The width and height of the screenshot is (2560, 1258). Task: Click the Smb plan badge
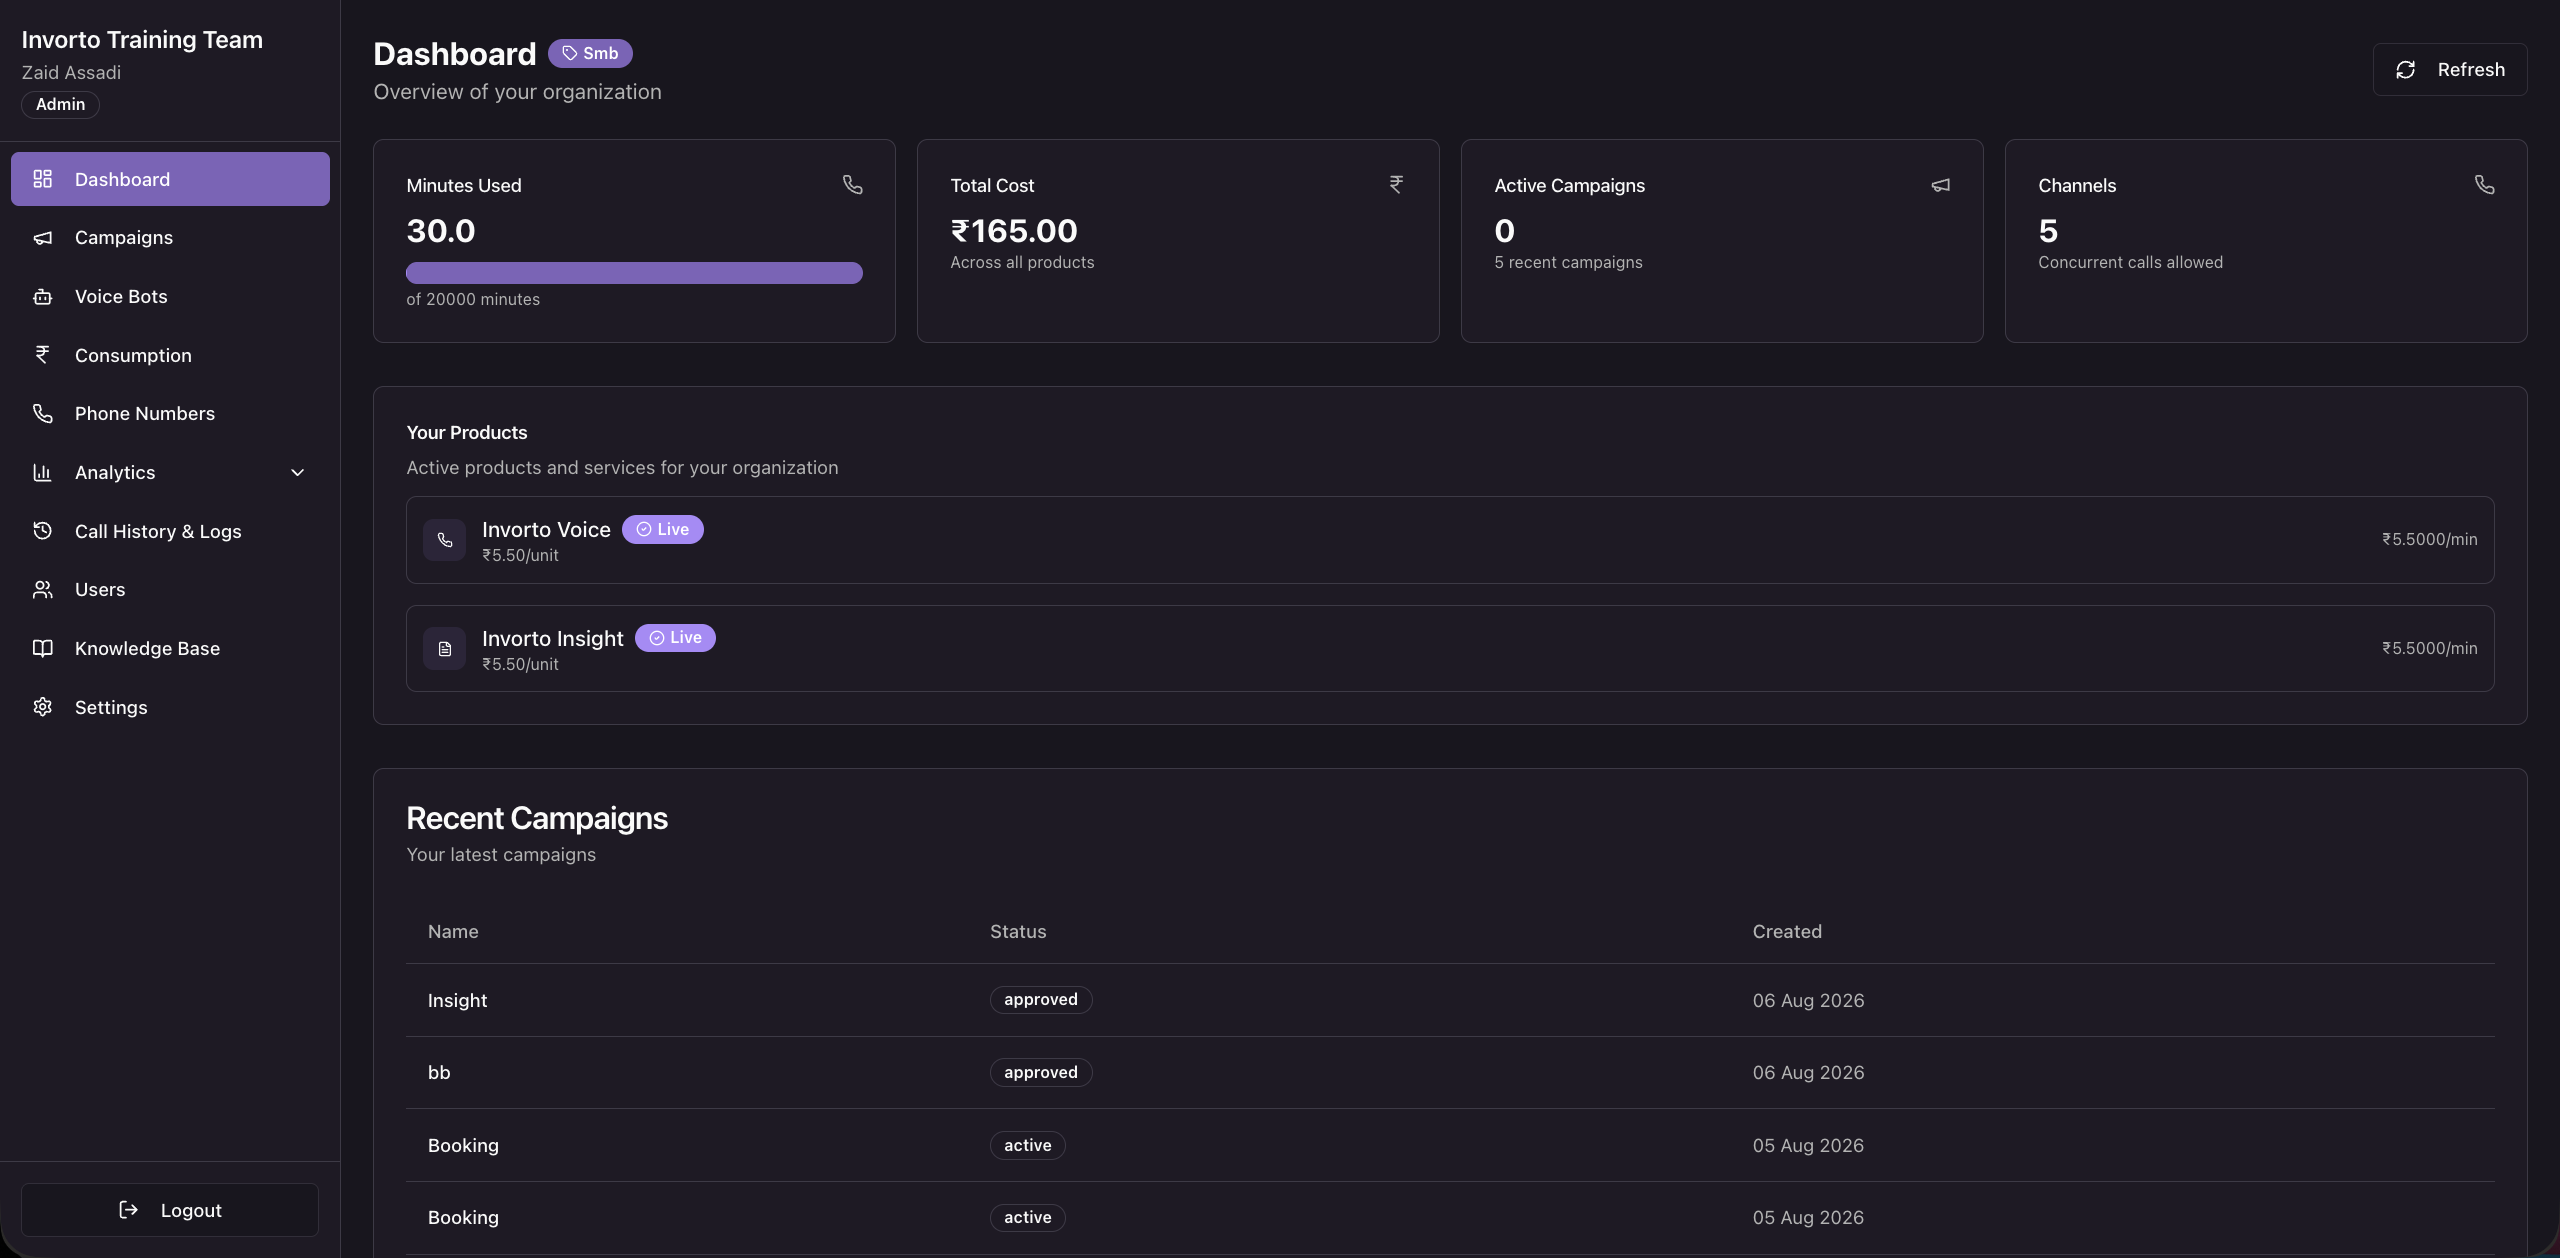pos(590,53)
